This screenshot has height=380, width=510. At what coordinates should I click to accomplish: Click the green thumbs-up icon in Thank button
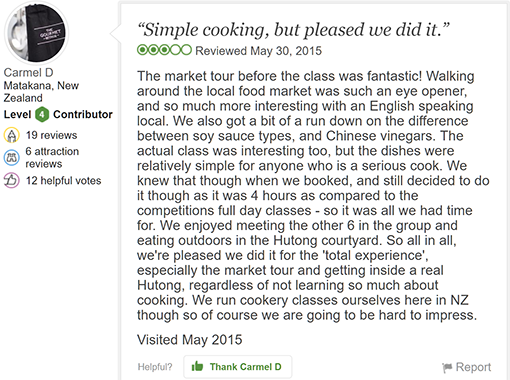coord(197,366)
